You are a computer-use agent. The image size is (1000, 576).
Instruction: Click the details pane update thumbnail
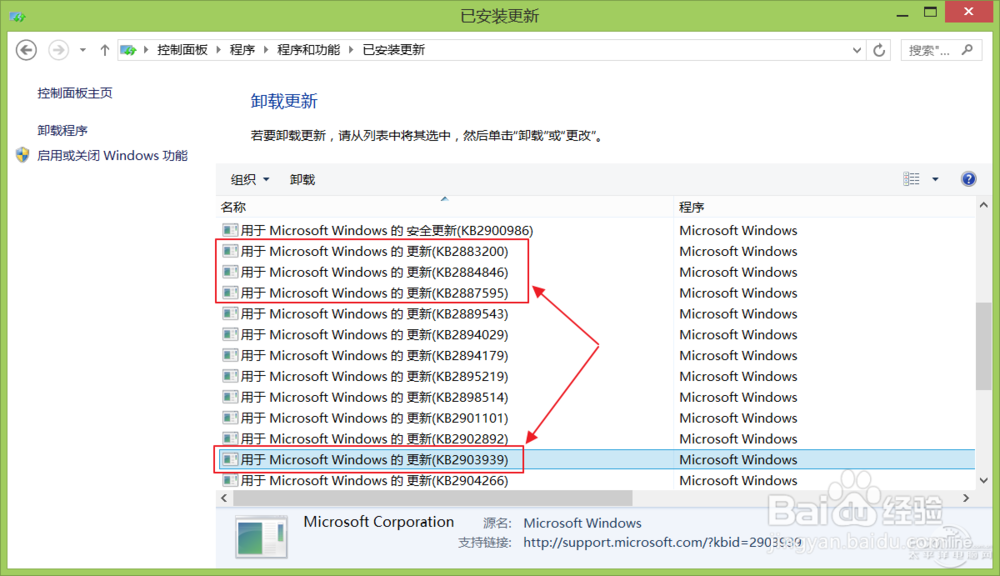[261, 538]
